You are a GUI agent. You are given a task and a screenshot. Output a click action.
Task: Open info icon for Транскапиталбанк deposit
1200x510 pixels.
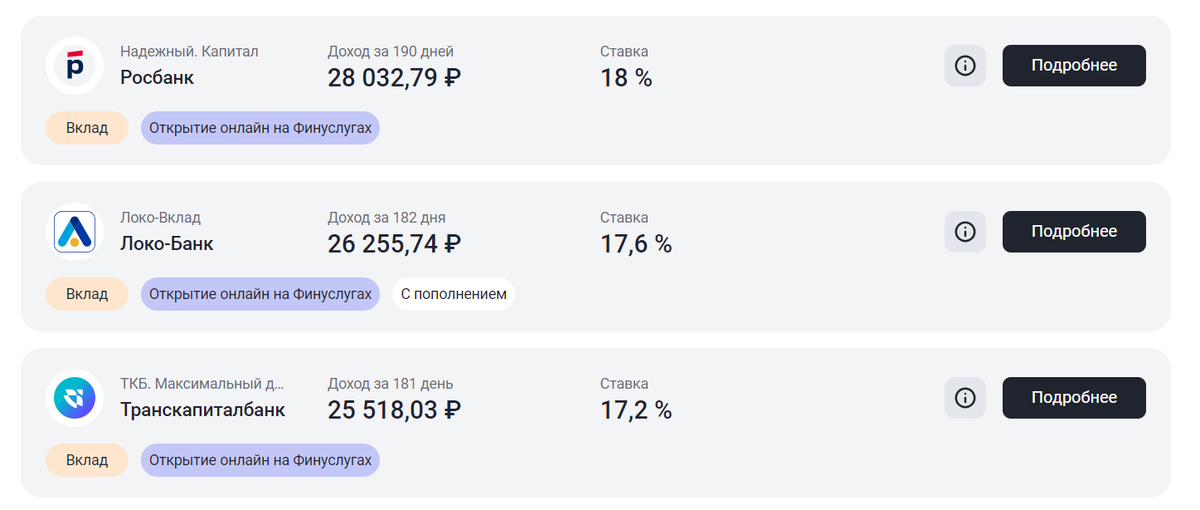point(965,397)
